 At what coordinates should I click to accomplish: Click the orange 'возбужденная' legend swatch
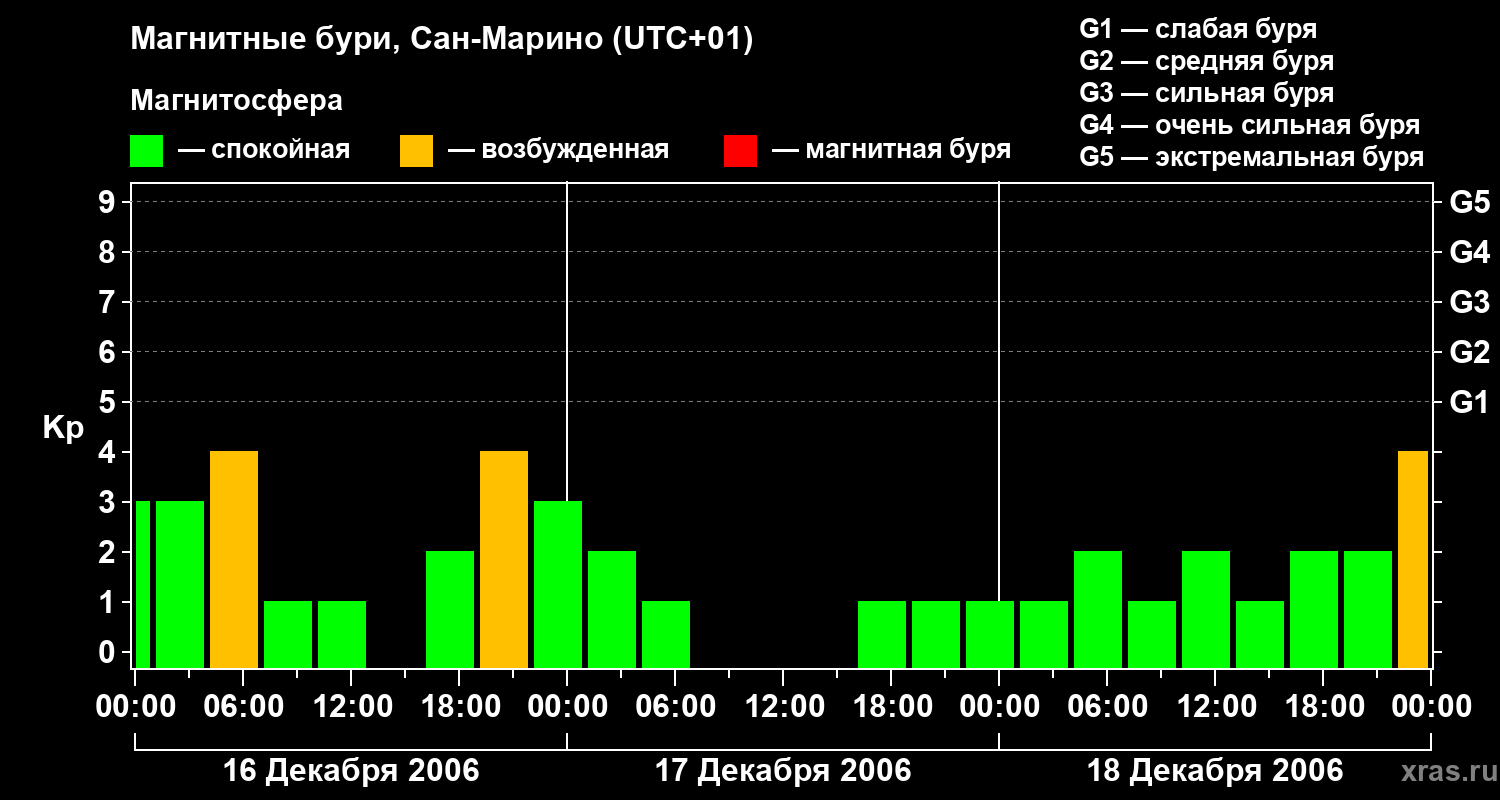(416, 151)
